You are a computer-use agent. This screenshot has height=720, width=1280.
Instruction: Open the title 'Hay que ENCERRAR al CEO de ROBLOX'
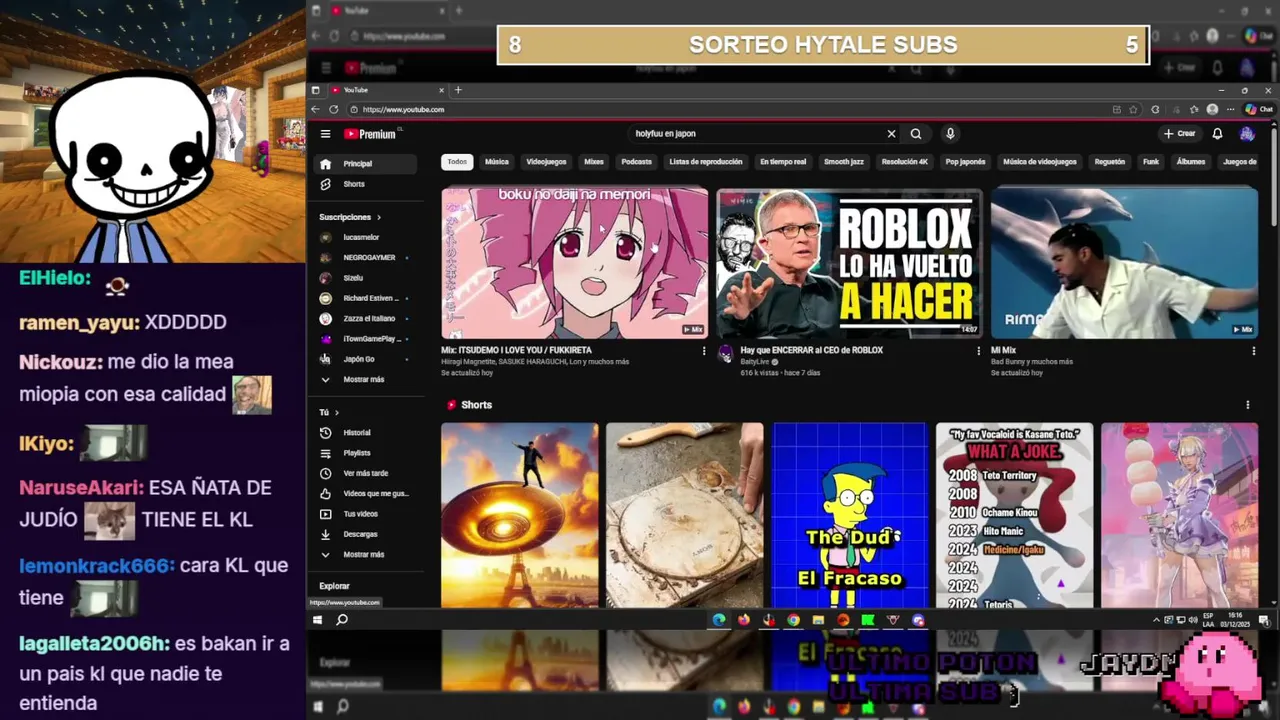pos(812,351)
